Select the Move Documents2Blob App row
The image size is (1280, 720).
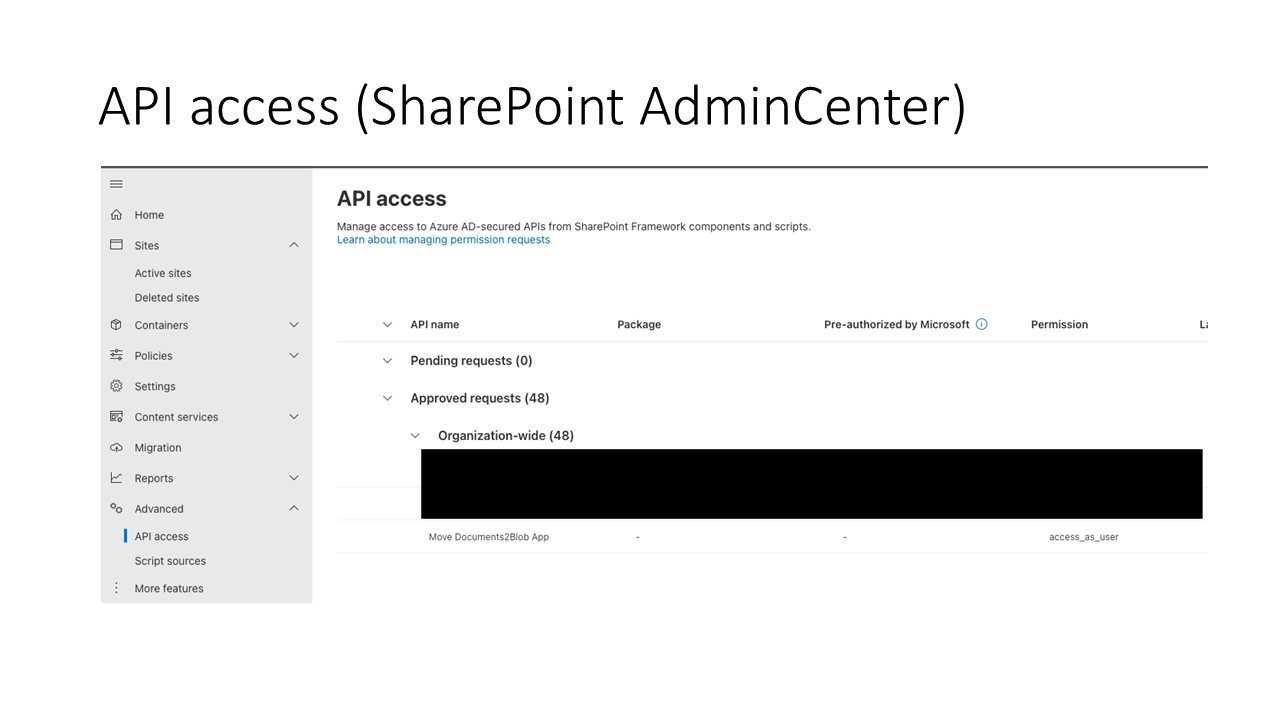(772, 537)
